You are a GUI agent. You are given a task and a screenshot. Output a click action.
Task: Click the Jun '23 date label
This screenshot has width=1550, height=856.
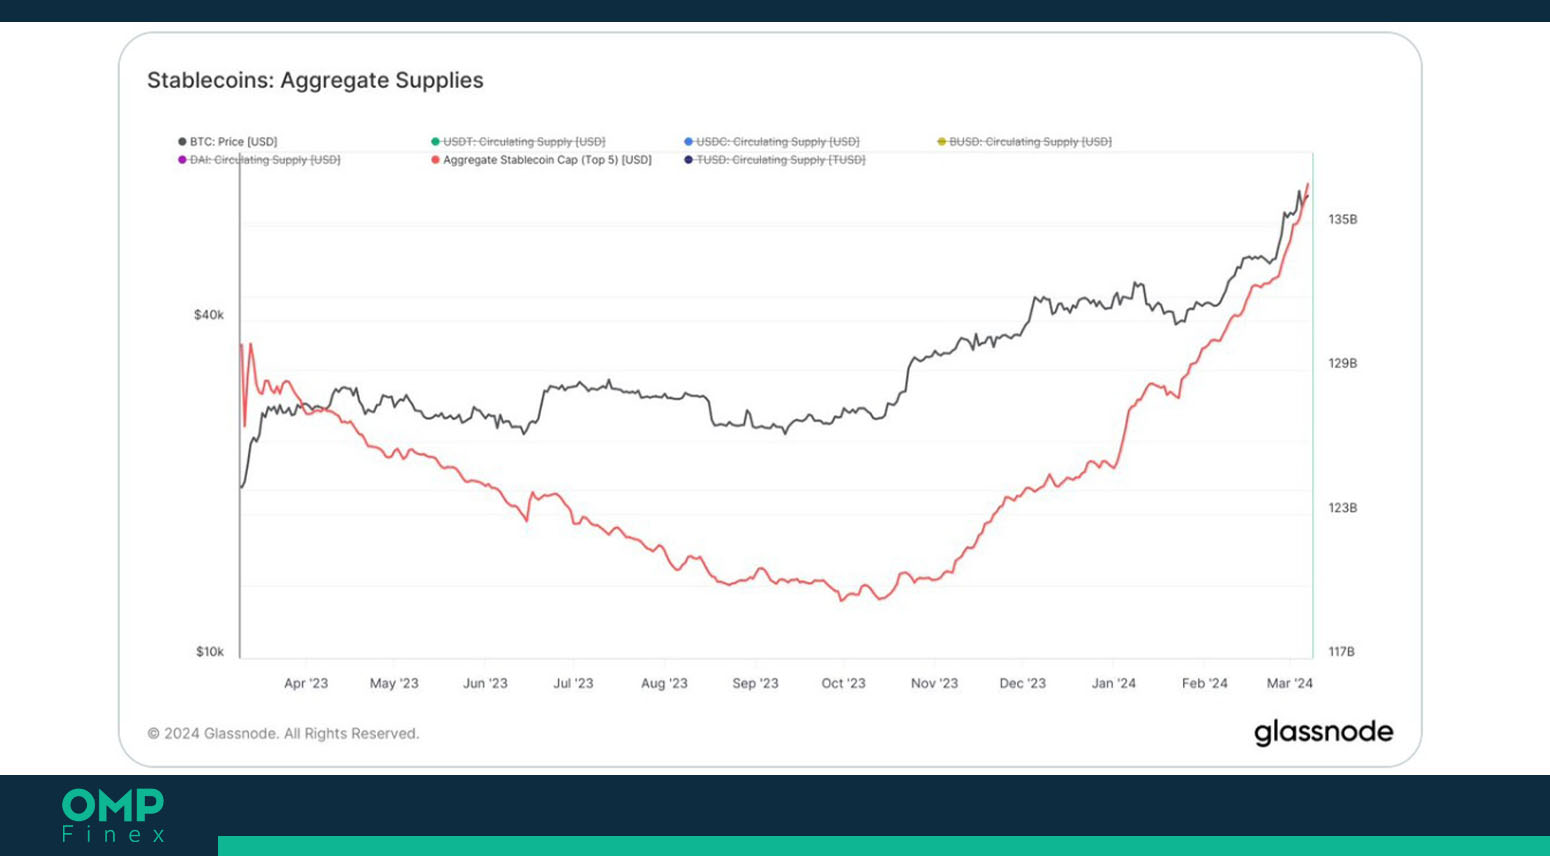(485, 684)
